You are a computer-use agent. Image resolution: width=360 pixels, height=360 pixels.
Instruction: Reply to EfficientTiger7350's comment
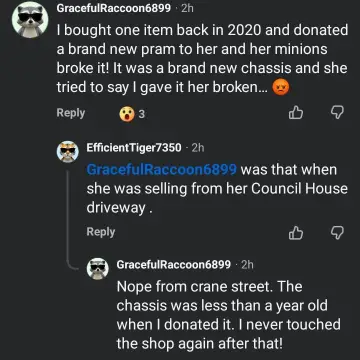(101, 232)
